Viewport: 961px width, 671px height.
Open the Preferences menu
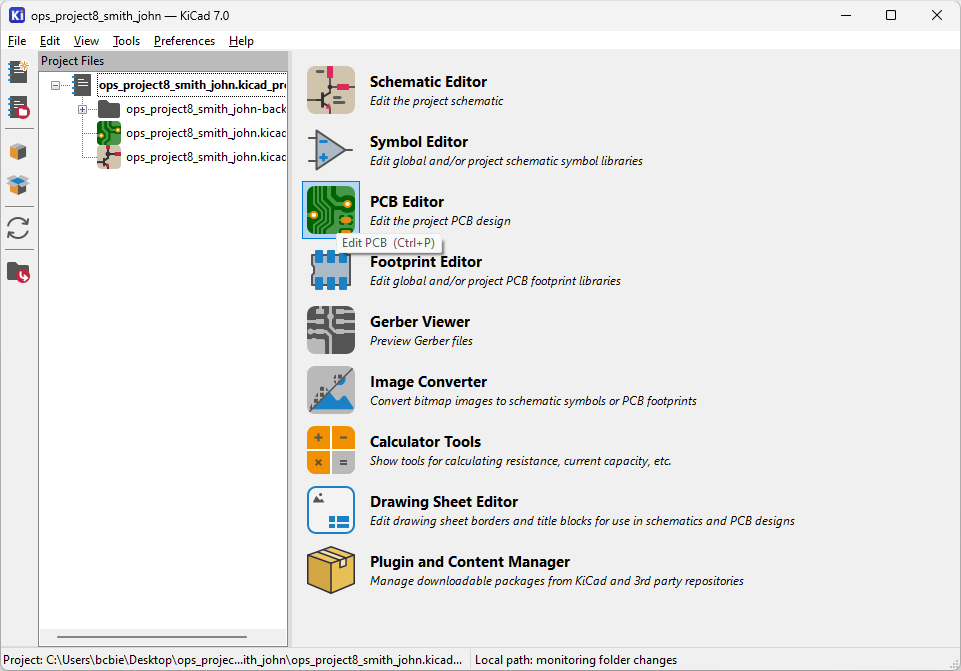pos(184,41)
